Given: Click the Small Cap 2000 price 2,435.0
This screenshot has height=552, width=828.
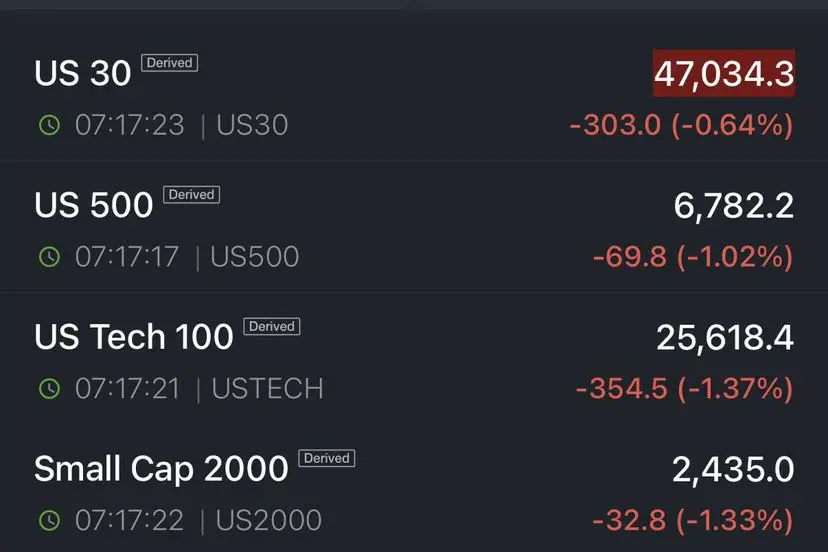Looking at the screenshot, I should [x=733, y=470].
